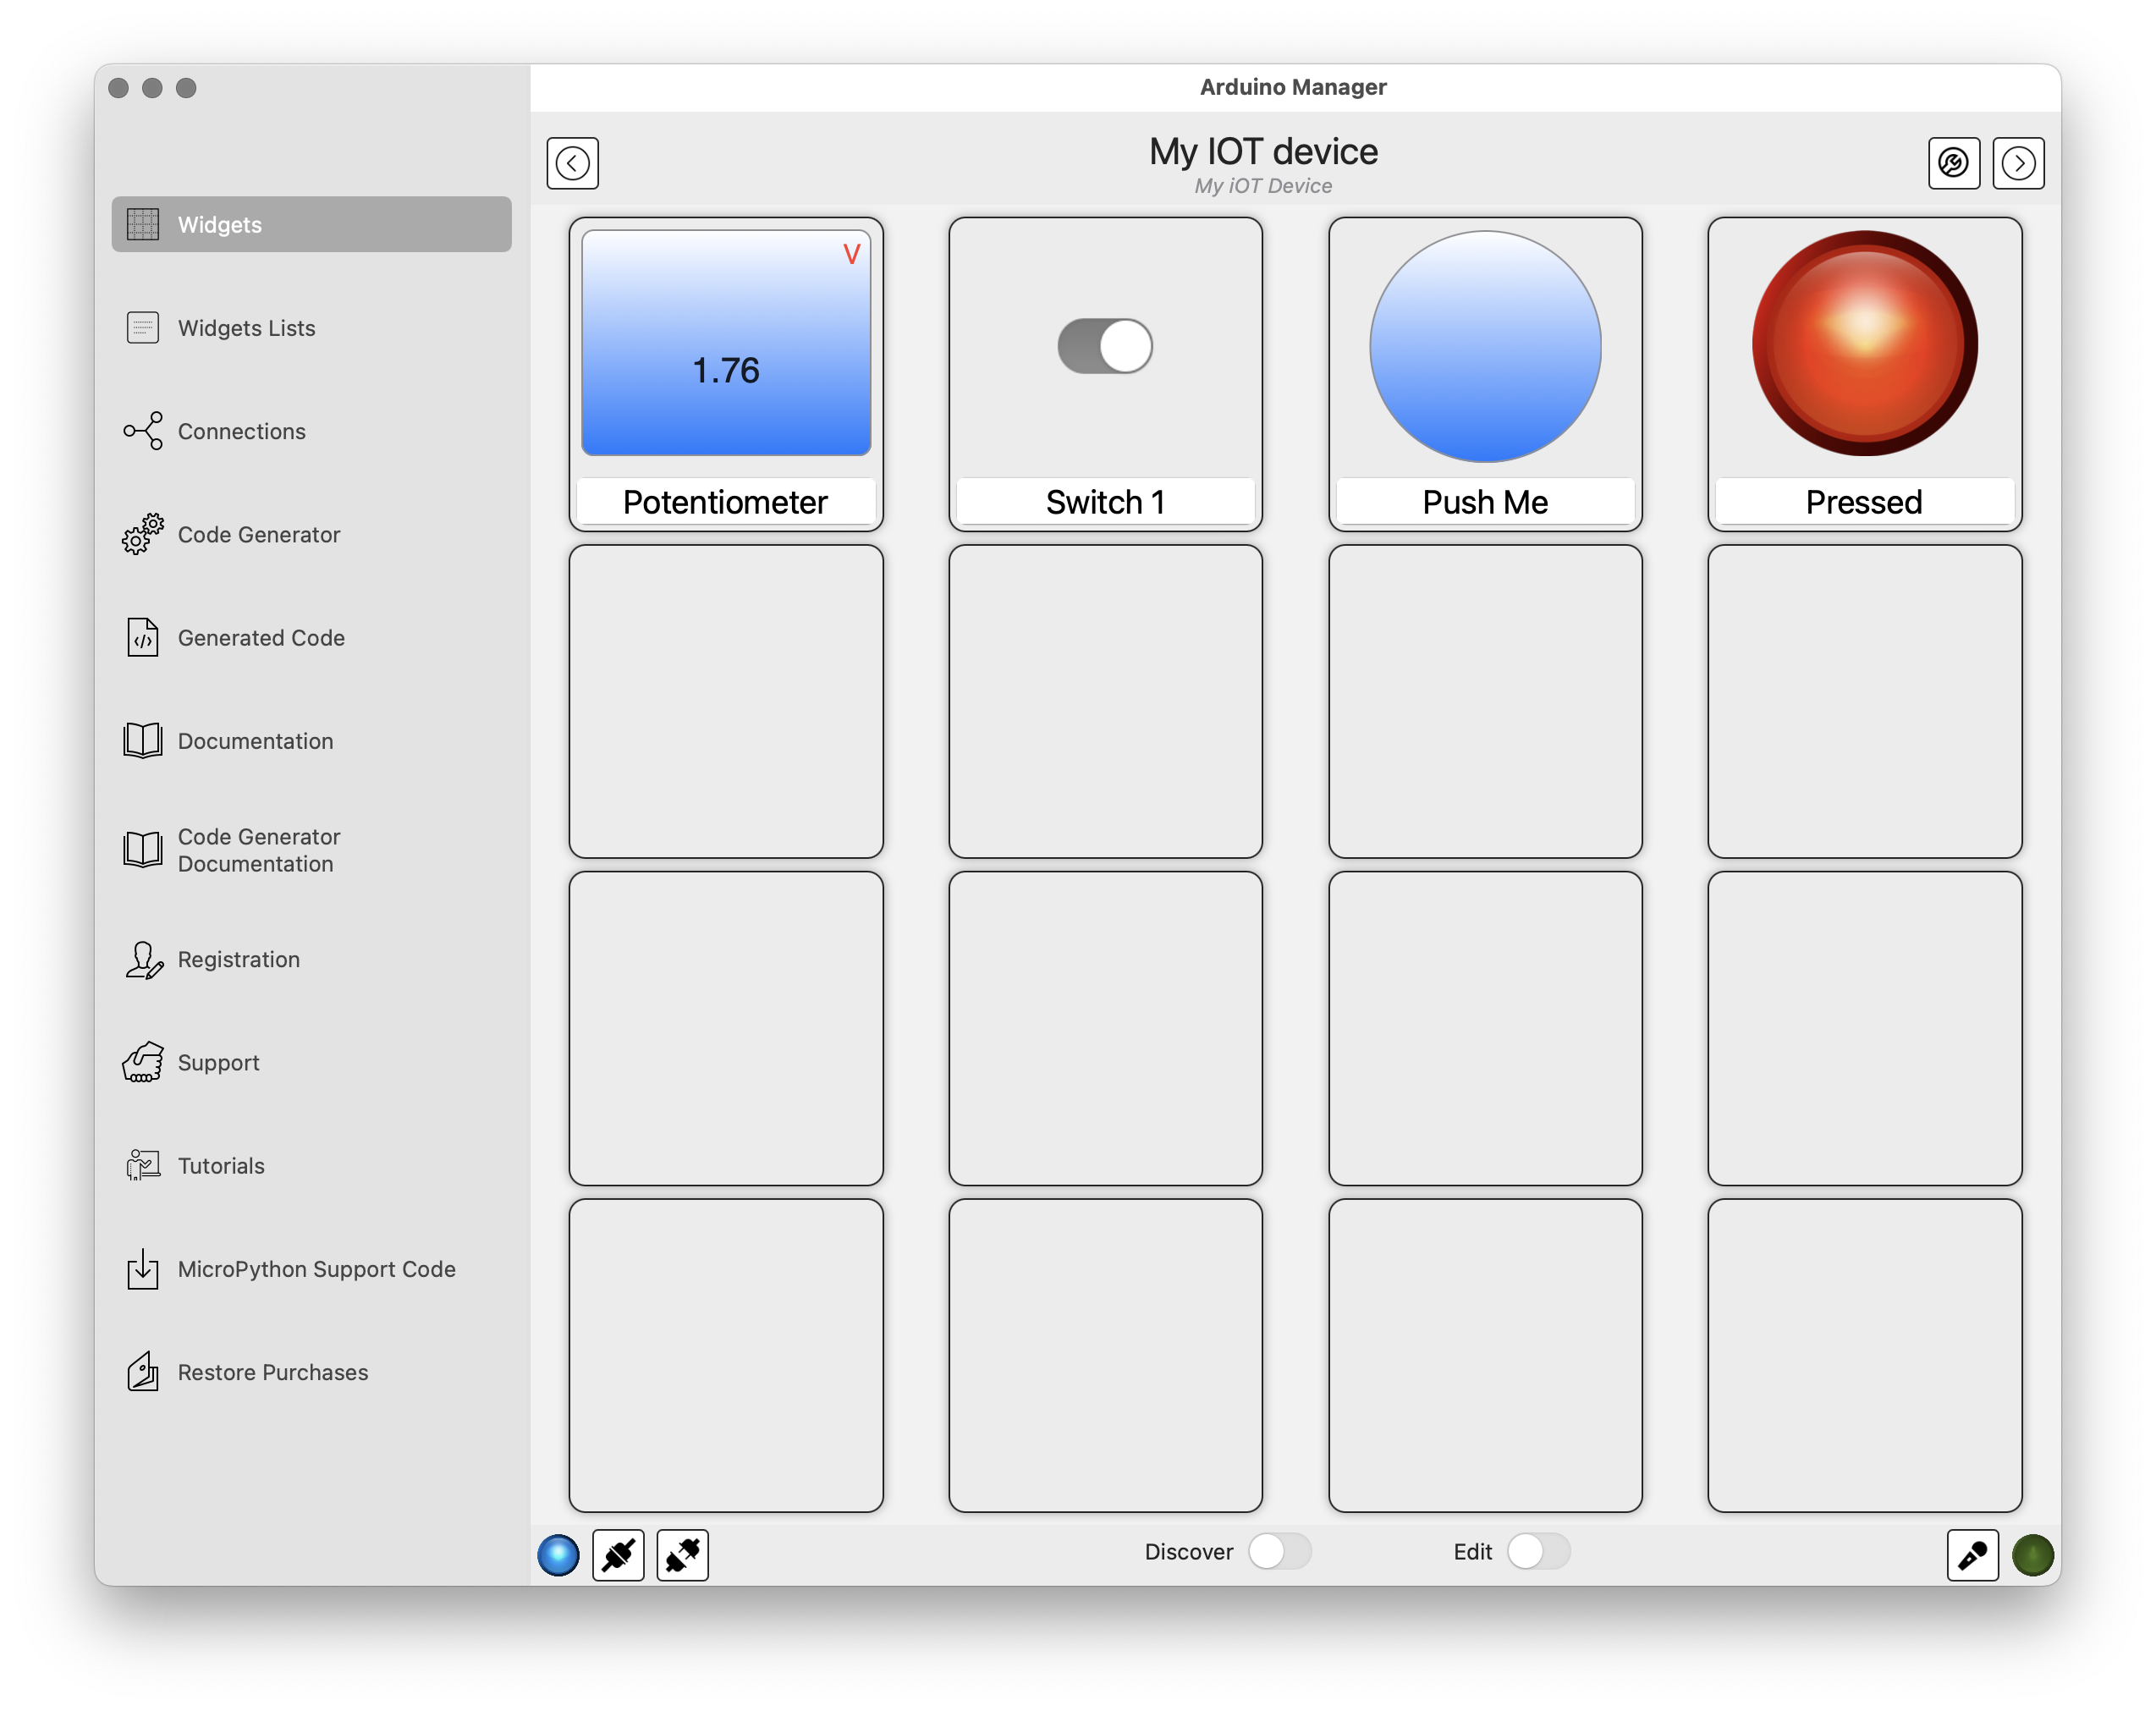Open Code Generator from sidebar

(258, 534)
